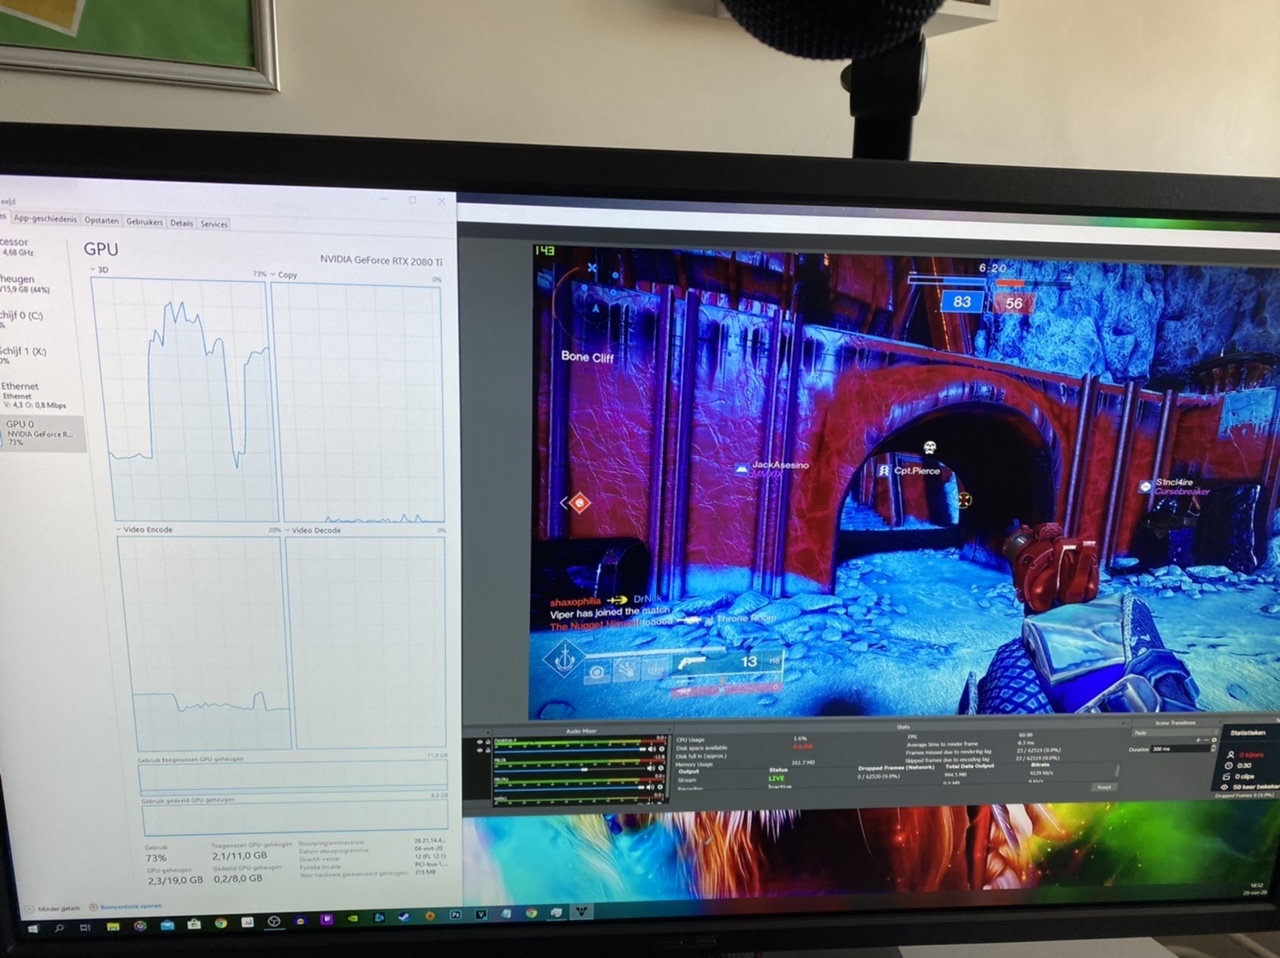Click the Scene Transitions dock title
This screenshot has height=958, width=1280.
[x=1174, y=723]
